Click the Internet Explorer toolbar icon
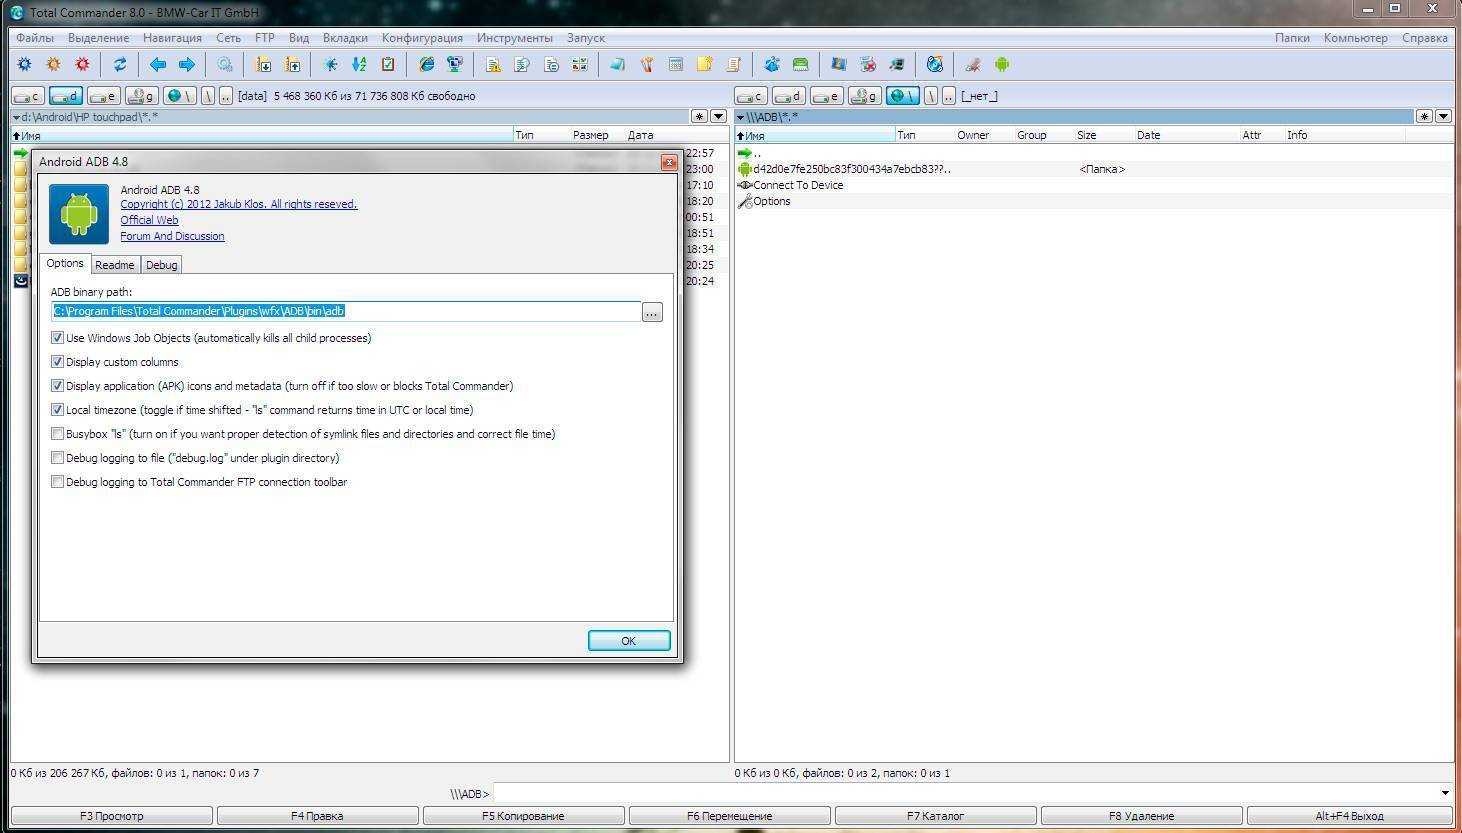Image resolution: width=1462 pixels, height=833 pixels. [427, 65]
